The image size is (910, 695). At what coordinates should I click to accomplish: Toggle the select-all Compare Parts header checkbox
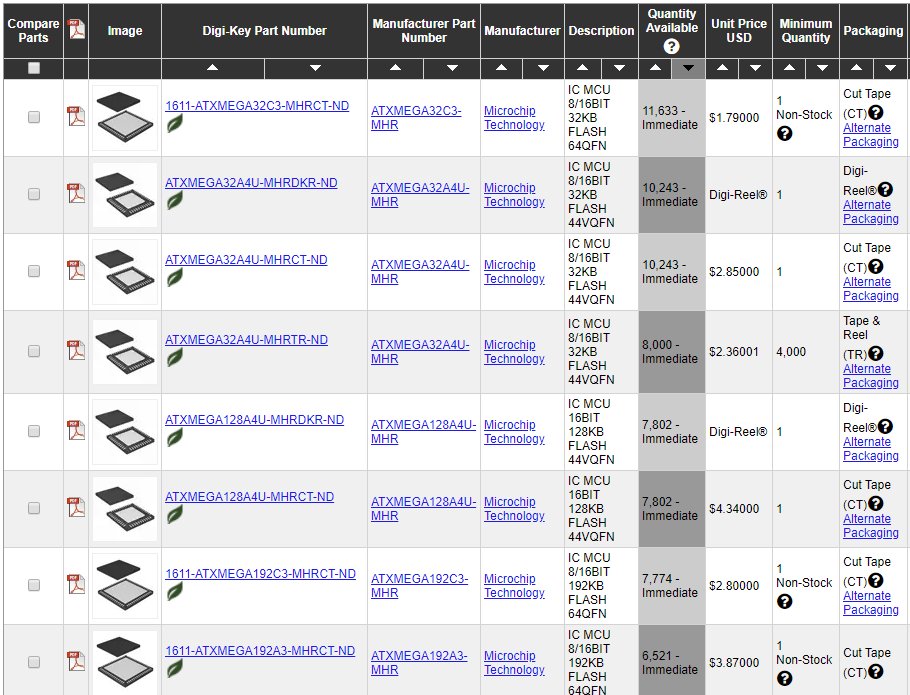point(34,68)
